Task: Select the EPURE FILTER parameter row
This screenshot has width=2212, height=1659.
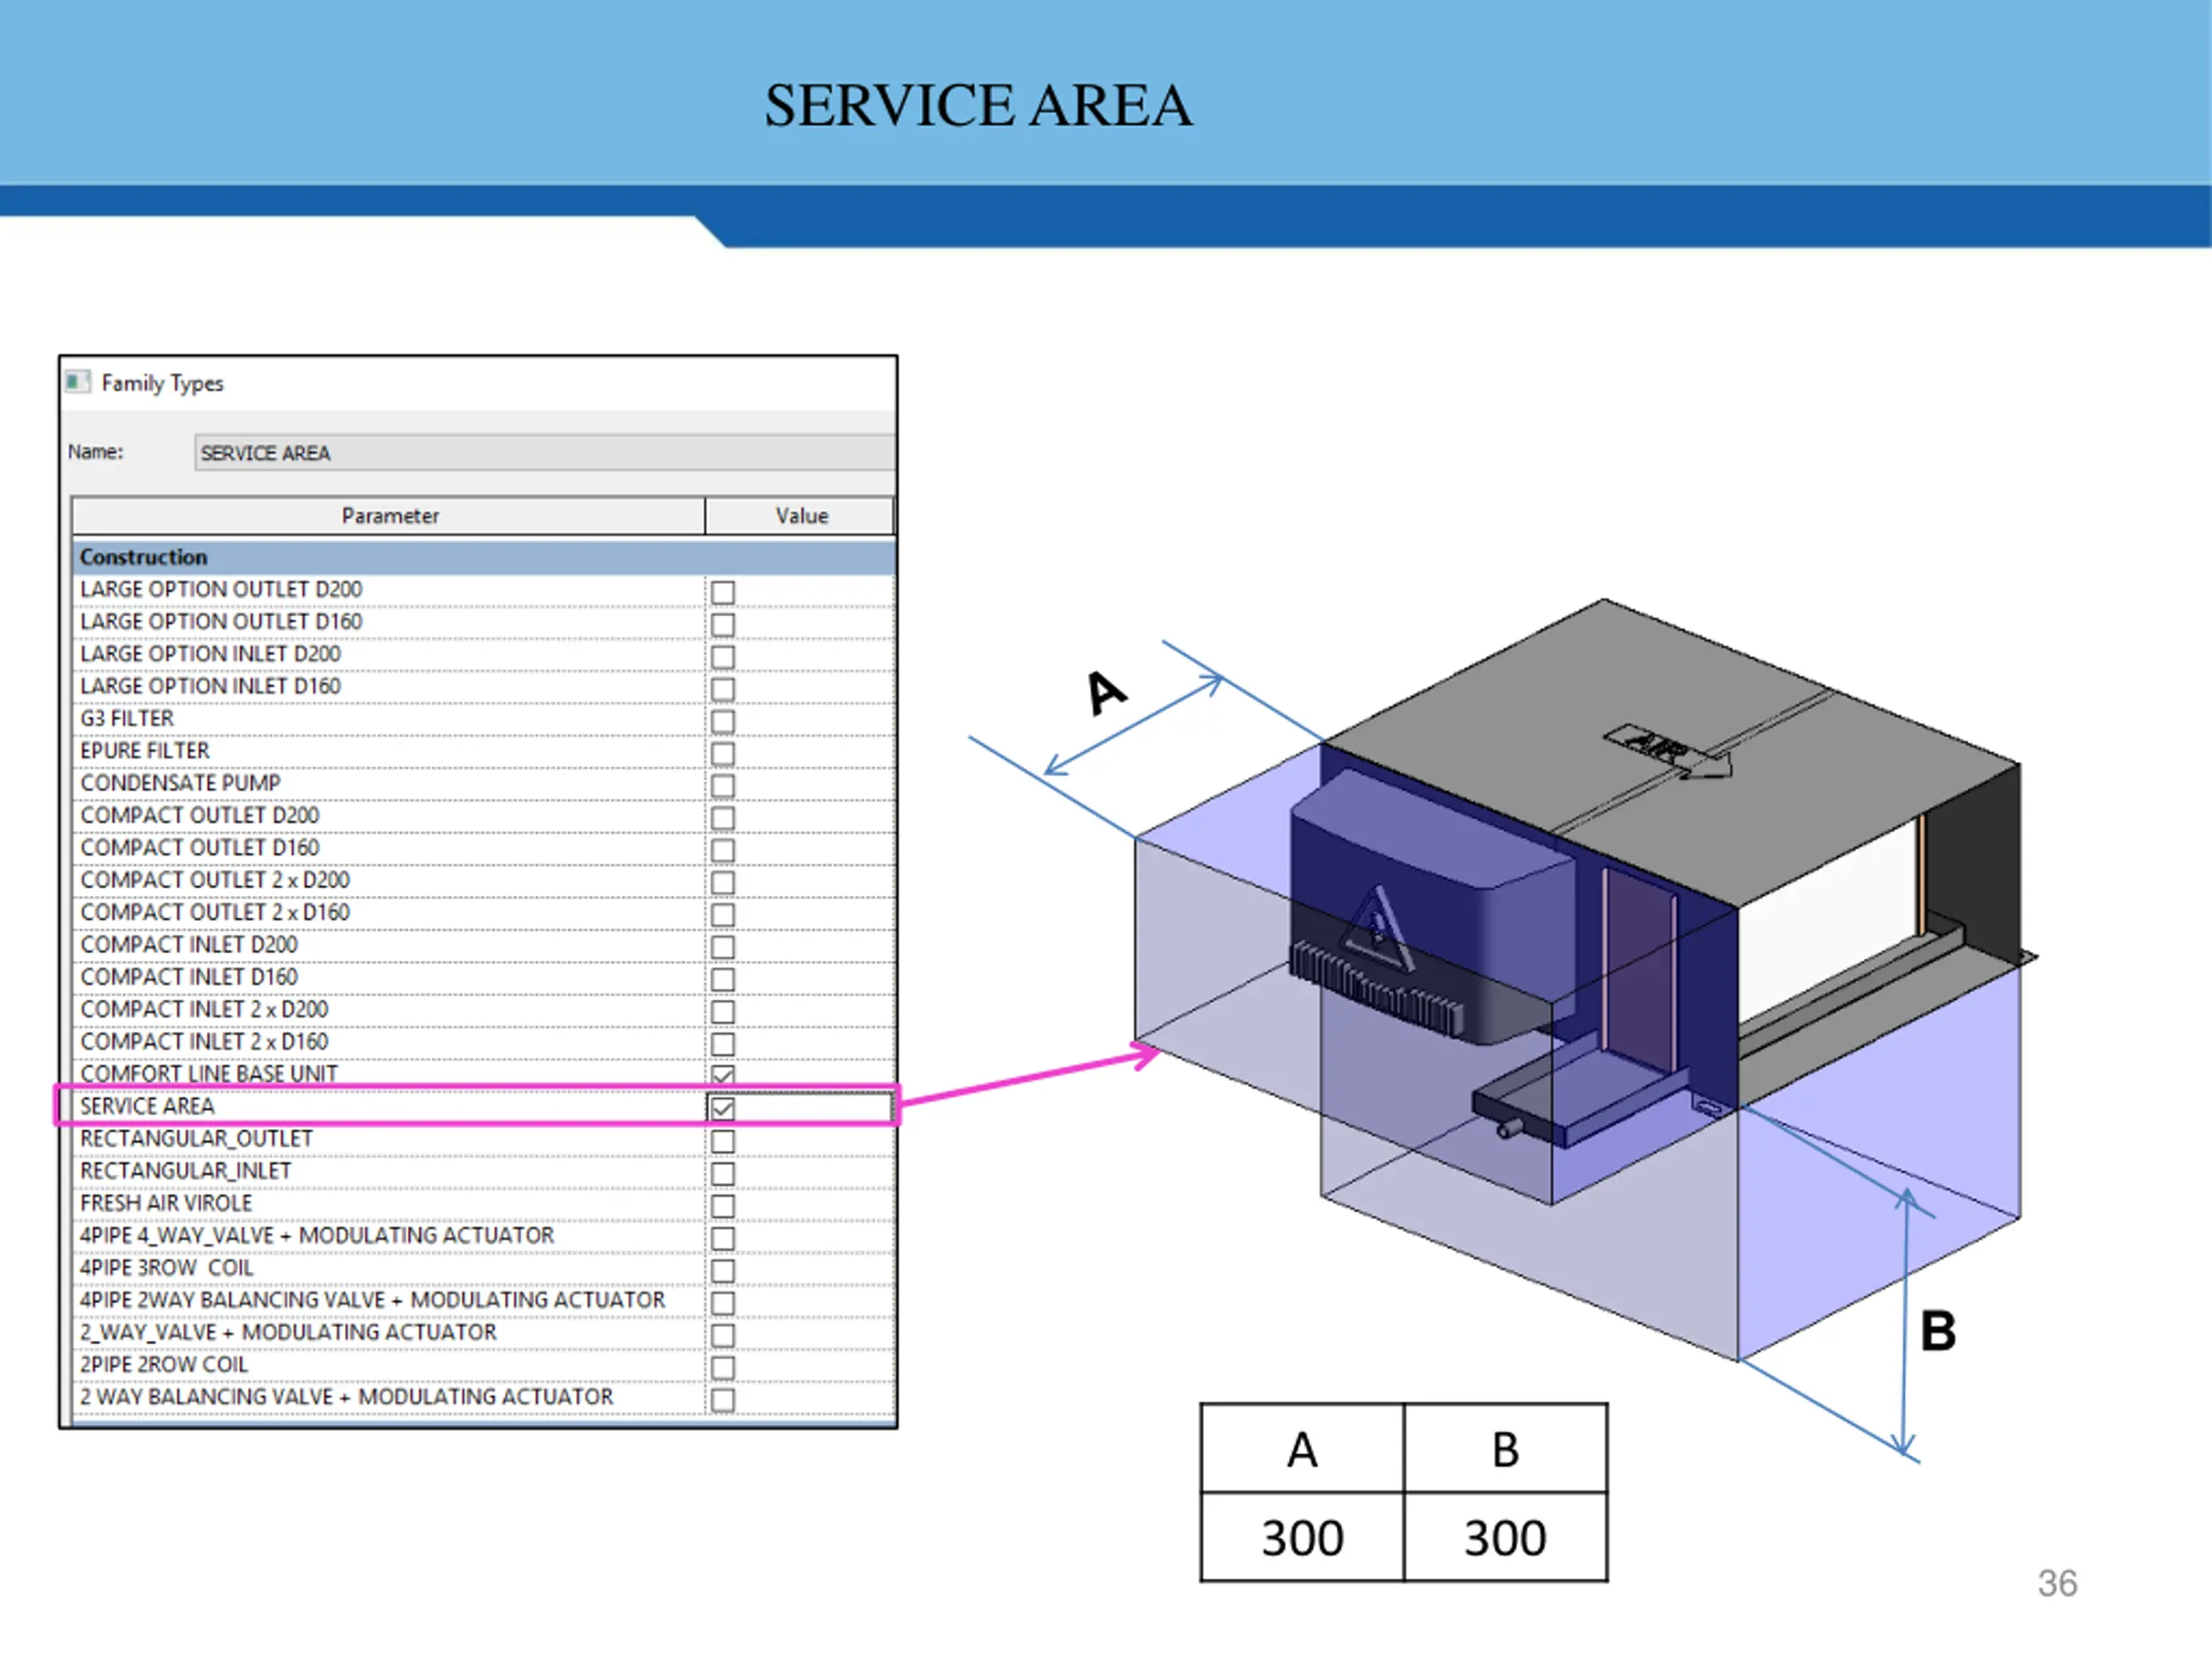Action: (389, 751)
